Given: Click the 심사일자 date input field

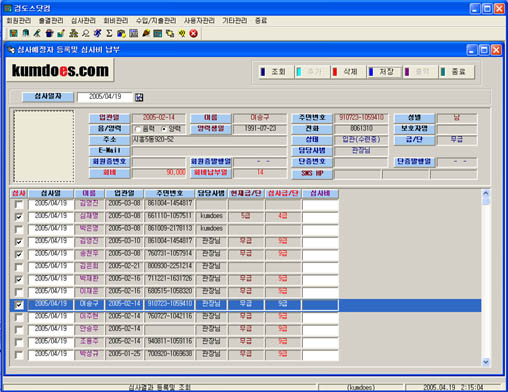Looking at the screenshot, I should point(104,97).
